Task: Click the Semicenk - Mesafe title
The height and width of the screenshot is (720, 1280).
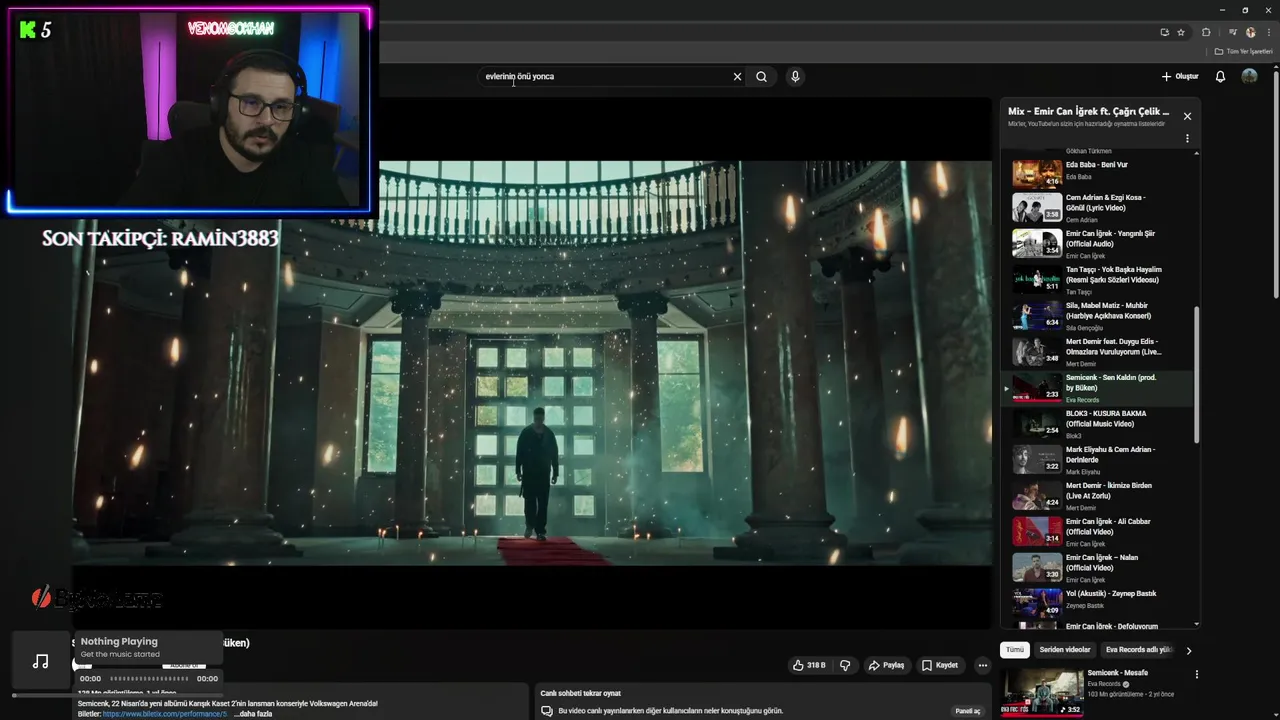Action: point(1118,673)
